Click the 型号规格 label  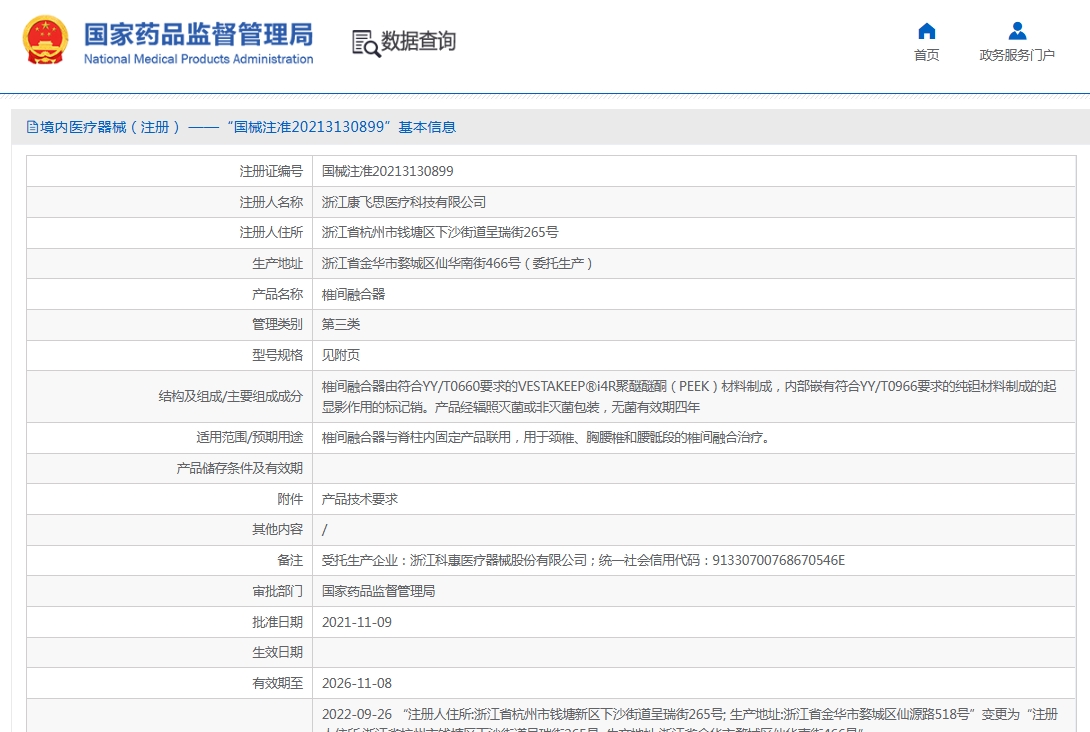[277, 355]
